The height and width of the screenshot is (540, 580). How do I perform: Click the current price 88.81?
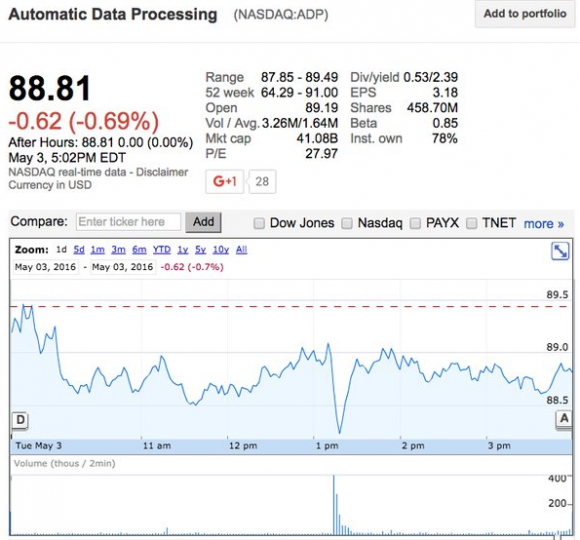[x=50, y=88]
